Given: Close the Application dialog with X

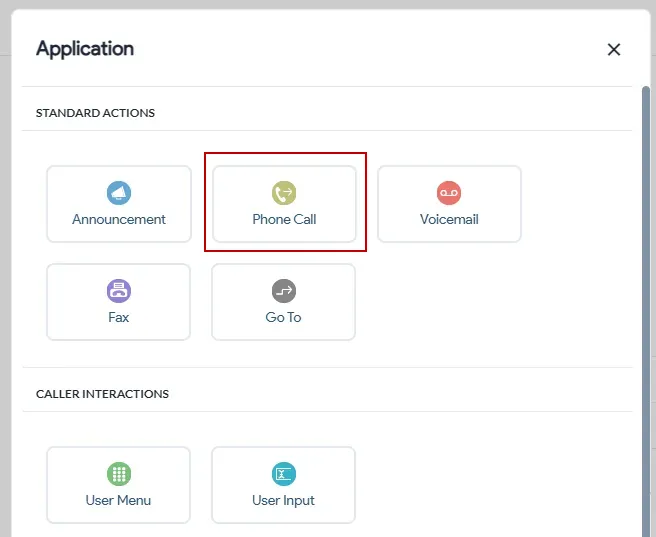Looking at the screenshot, I should 614,49.
